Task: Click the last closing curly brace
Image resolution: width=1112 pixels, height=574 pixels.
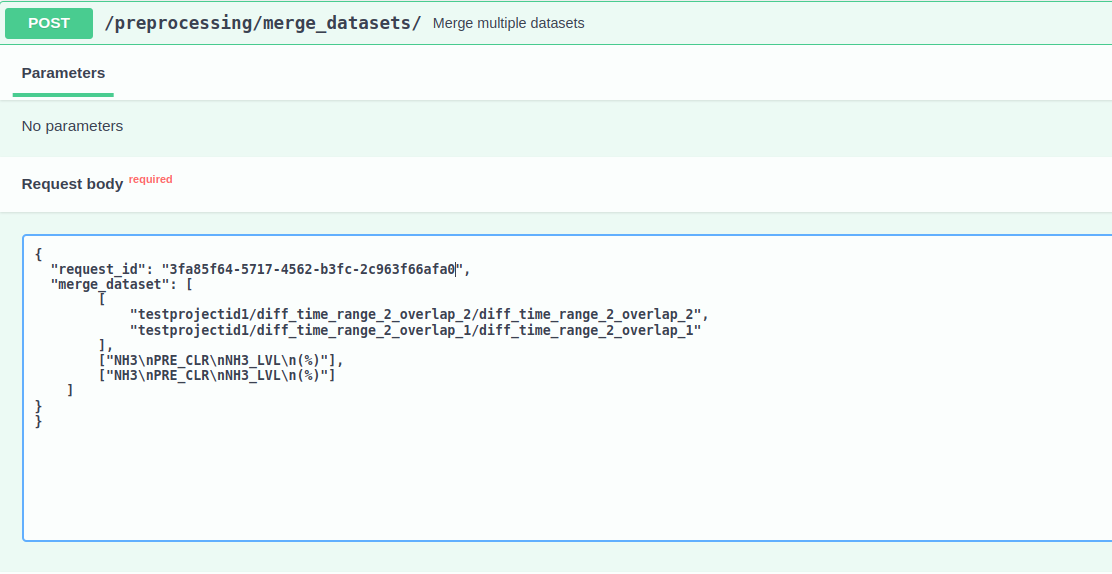Action: [39, 421]
